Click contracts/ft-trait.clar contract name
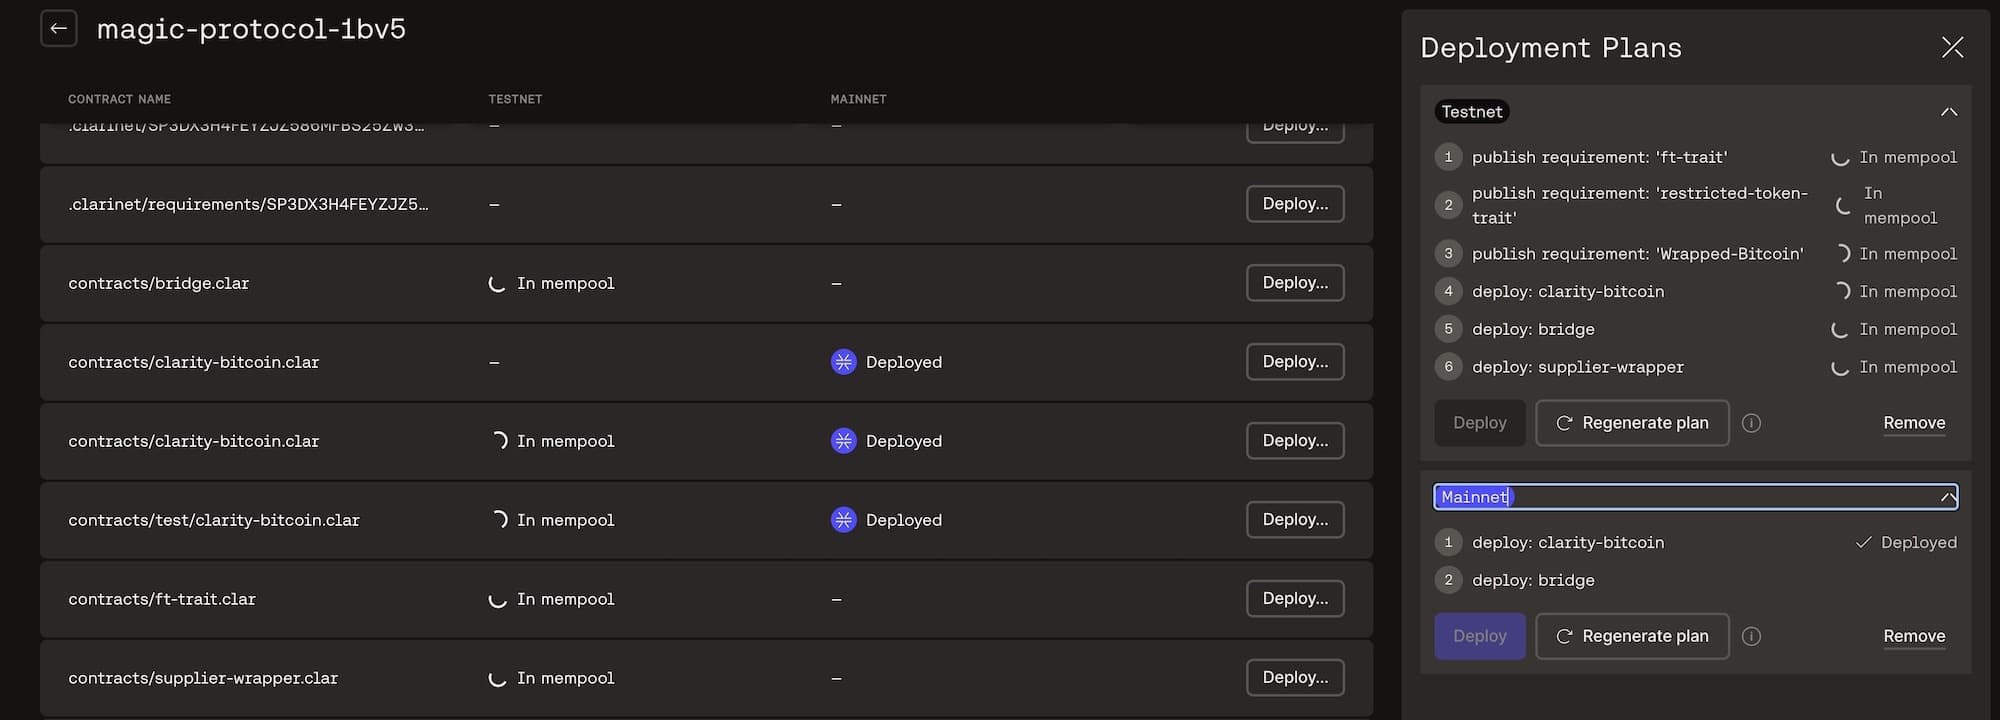Viewport: 2000px width, 720px height. point(161,599)
